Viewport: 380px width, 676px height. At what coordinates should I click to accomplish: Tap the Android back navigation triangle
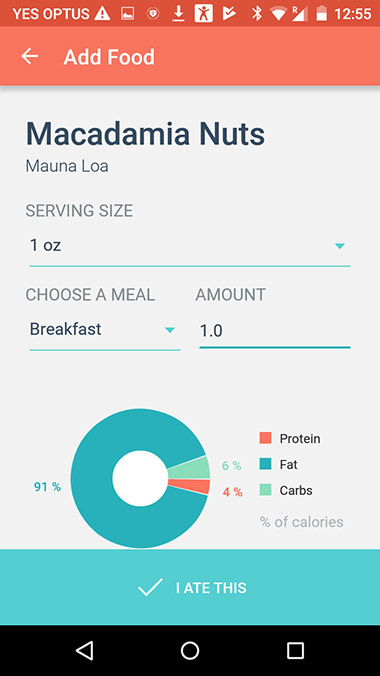click(85, 650)
